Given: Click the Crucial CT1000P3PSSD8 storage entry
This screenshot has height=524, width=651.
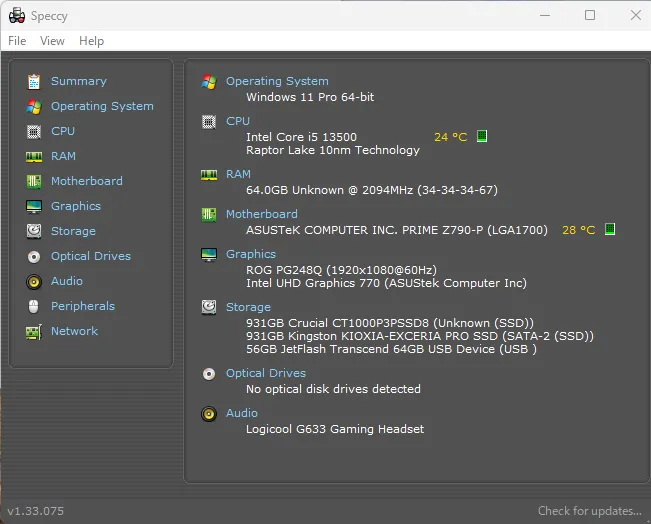Looking at the screenshot, I should pos(390,323).
